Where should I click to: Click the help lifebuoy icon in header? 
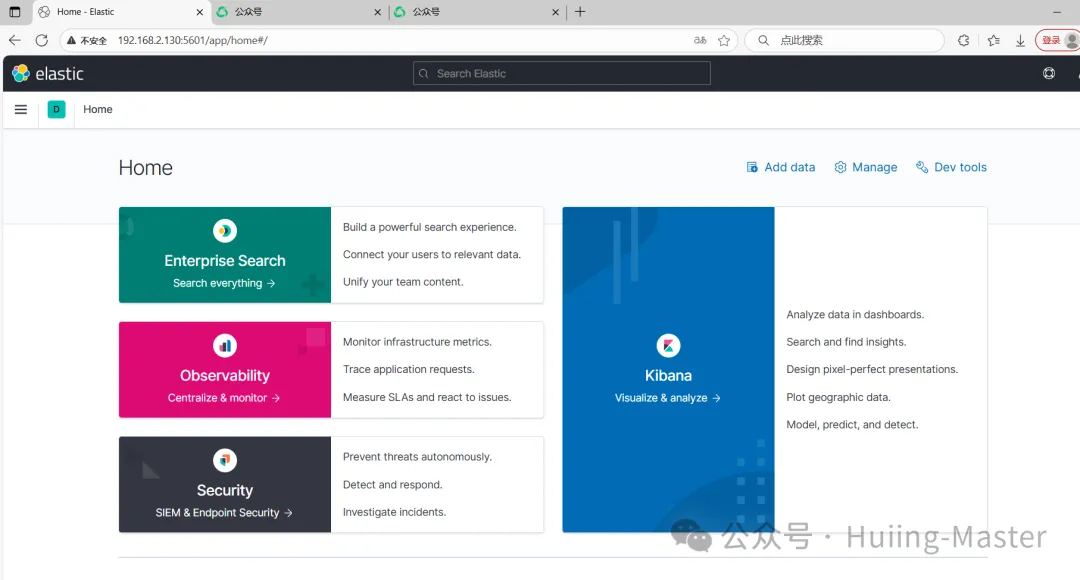coord(1048,74)
